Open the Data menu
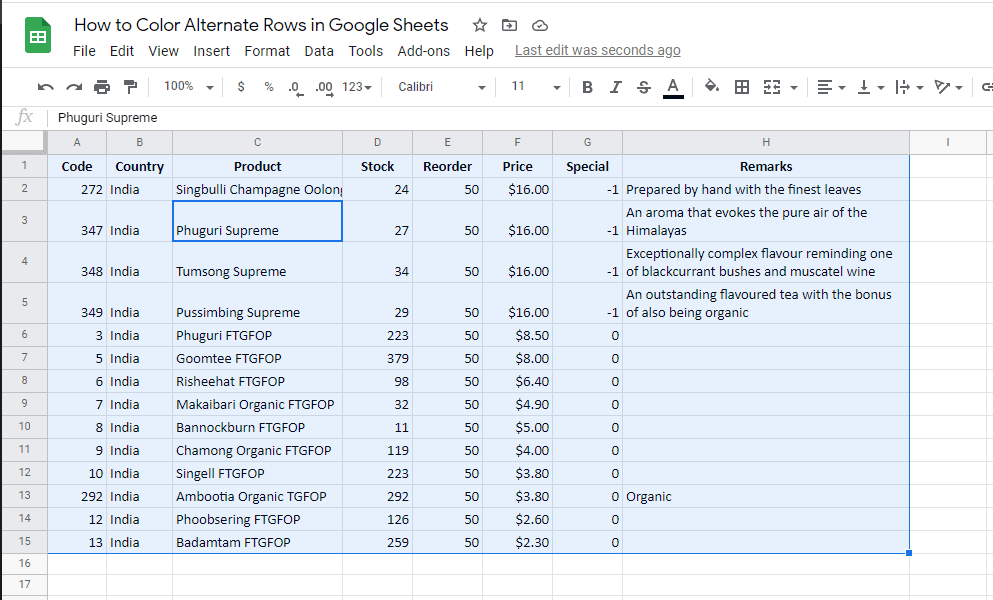The width and height of the screenshot is (993, 600). pos(319,51)
